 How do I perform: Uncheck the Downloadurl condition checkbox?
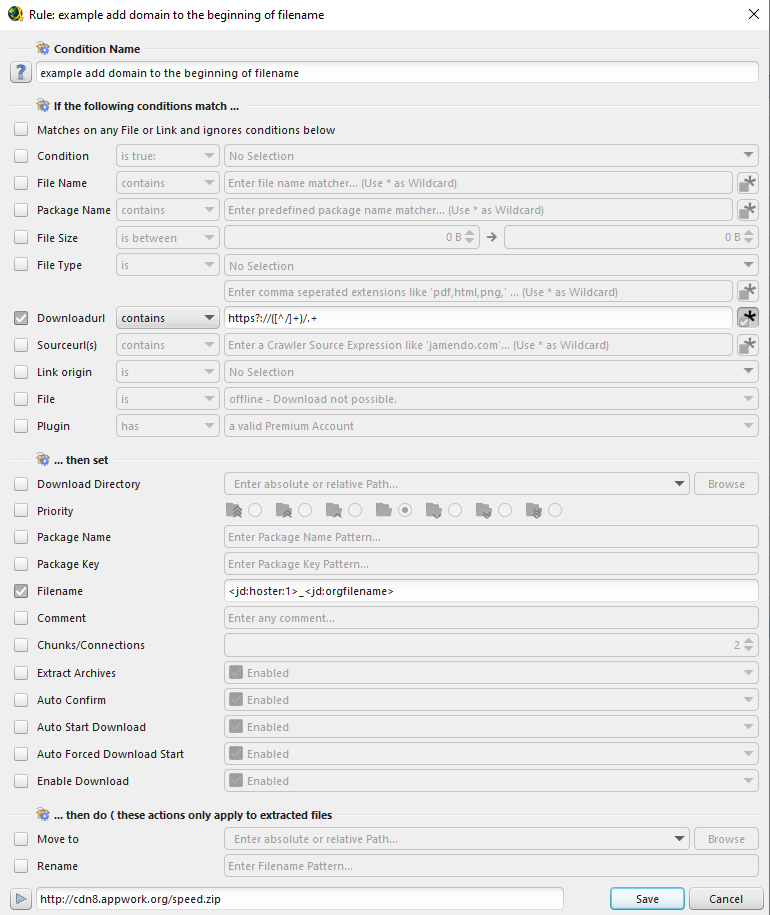click(x=21, y=318)
